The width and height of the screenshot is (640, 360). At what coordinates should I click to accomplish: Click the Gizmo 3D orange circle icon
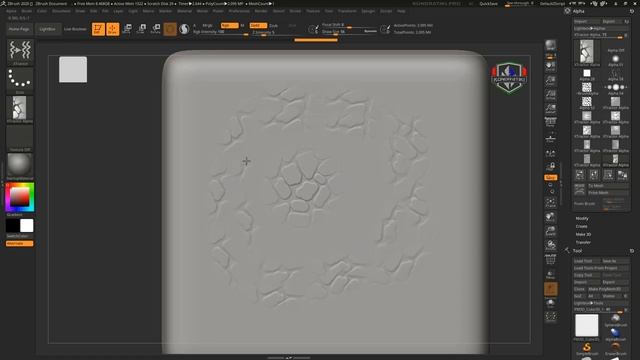coord(170,29)
